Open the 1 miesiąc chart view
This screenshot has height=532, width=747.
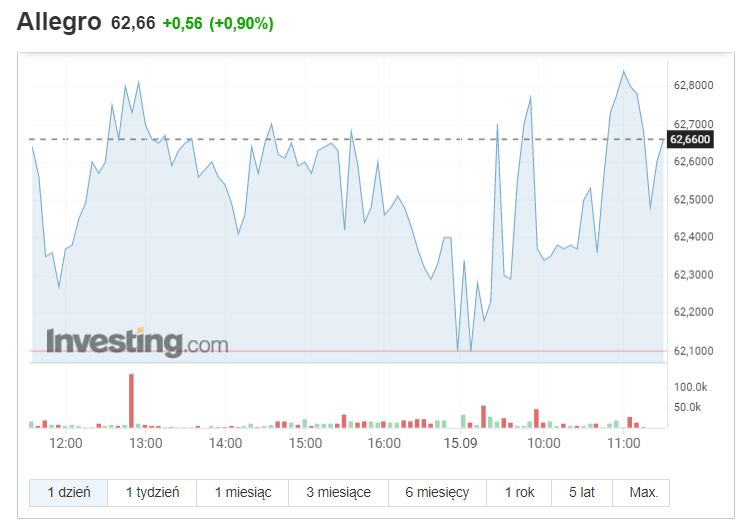pos(242,492)
